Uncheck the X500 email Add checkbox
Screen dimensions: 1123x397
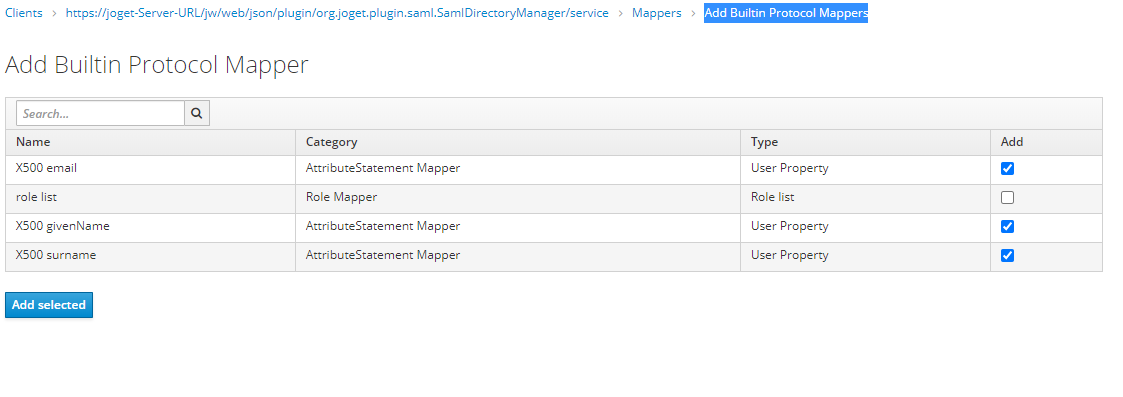tap(1007, 168)
